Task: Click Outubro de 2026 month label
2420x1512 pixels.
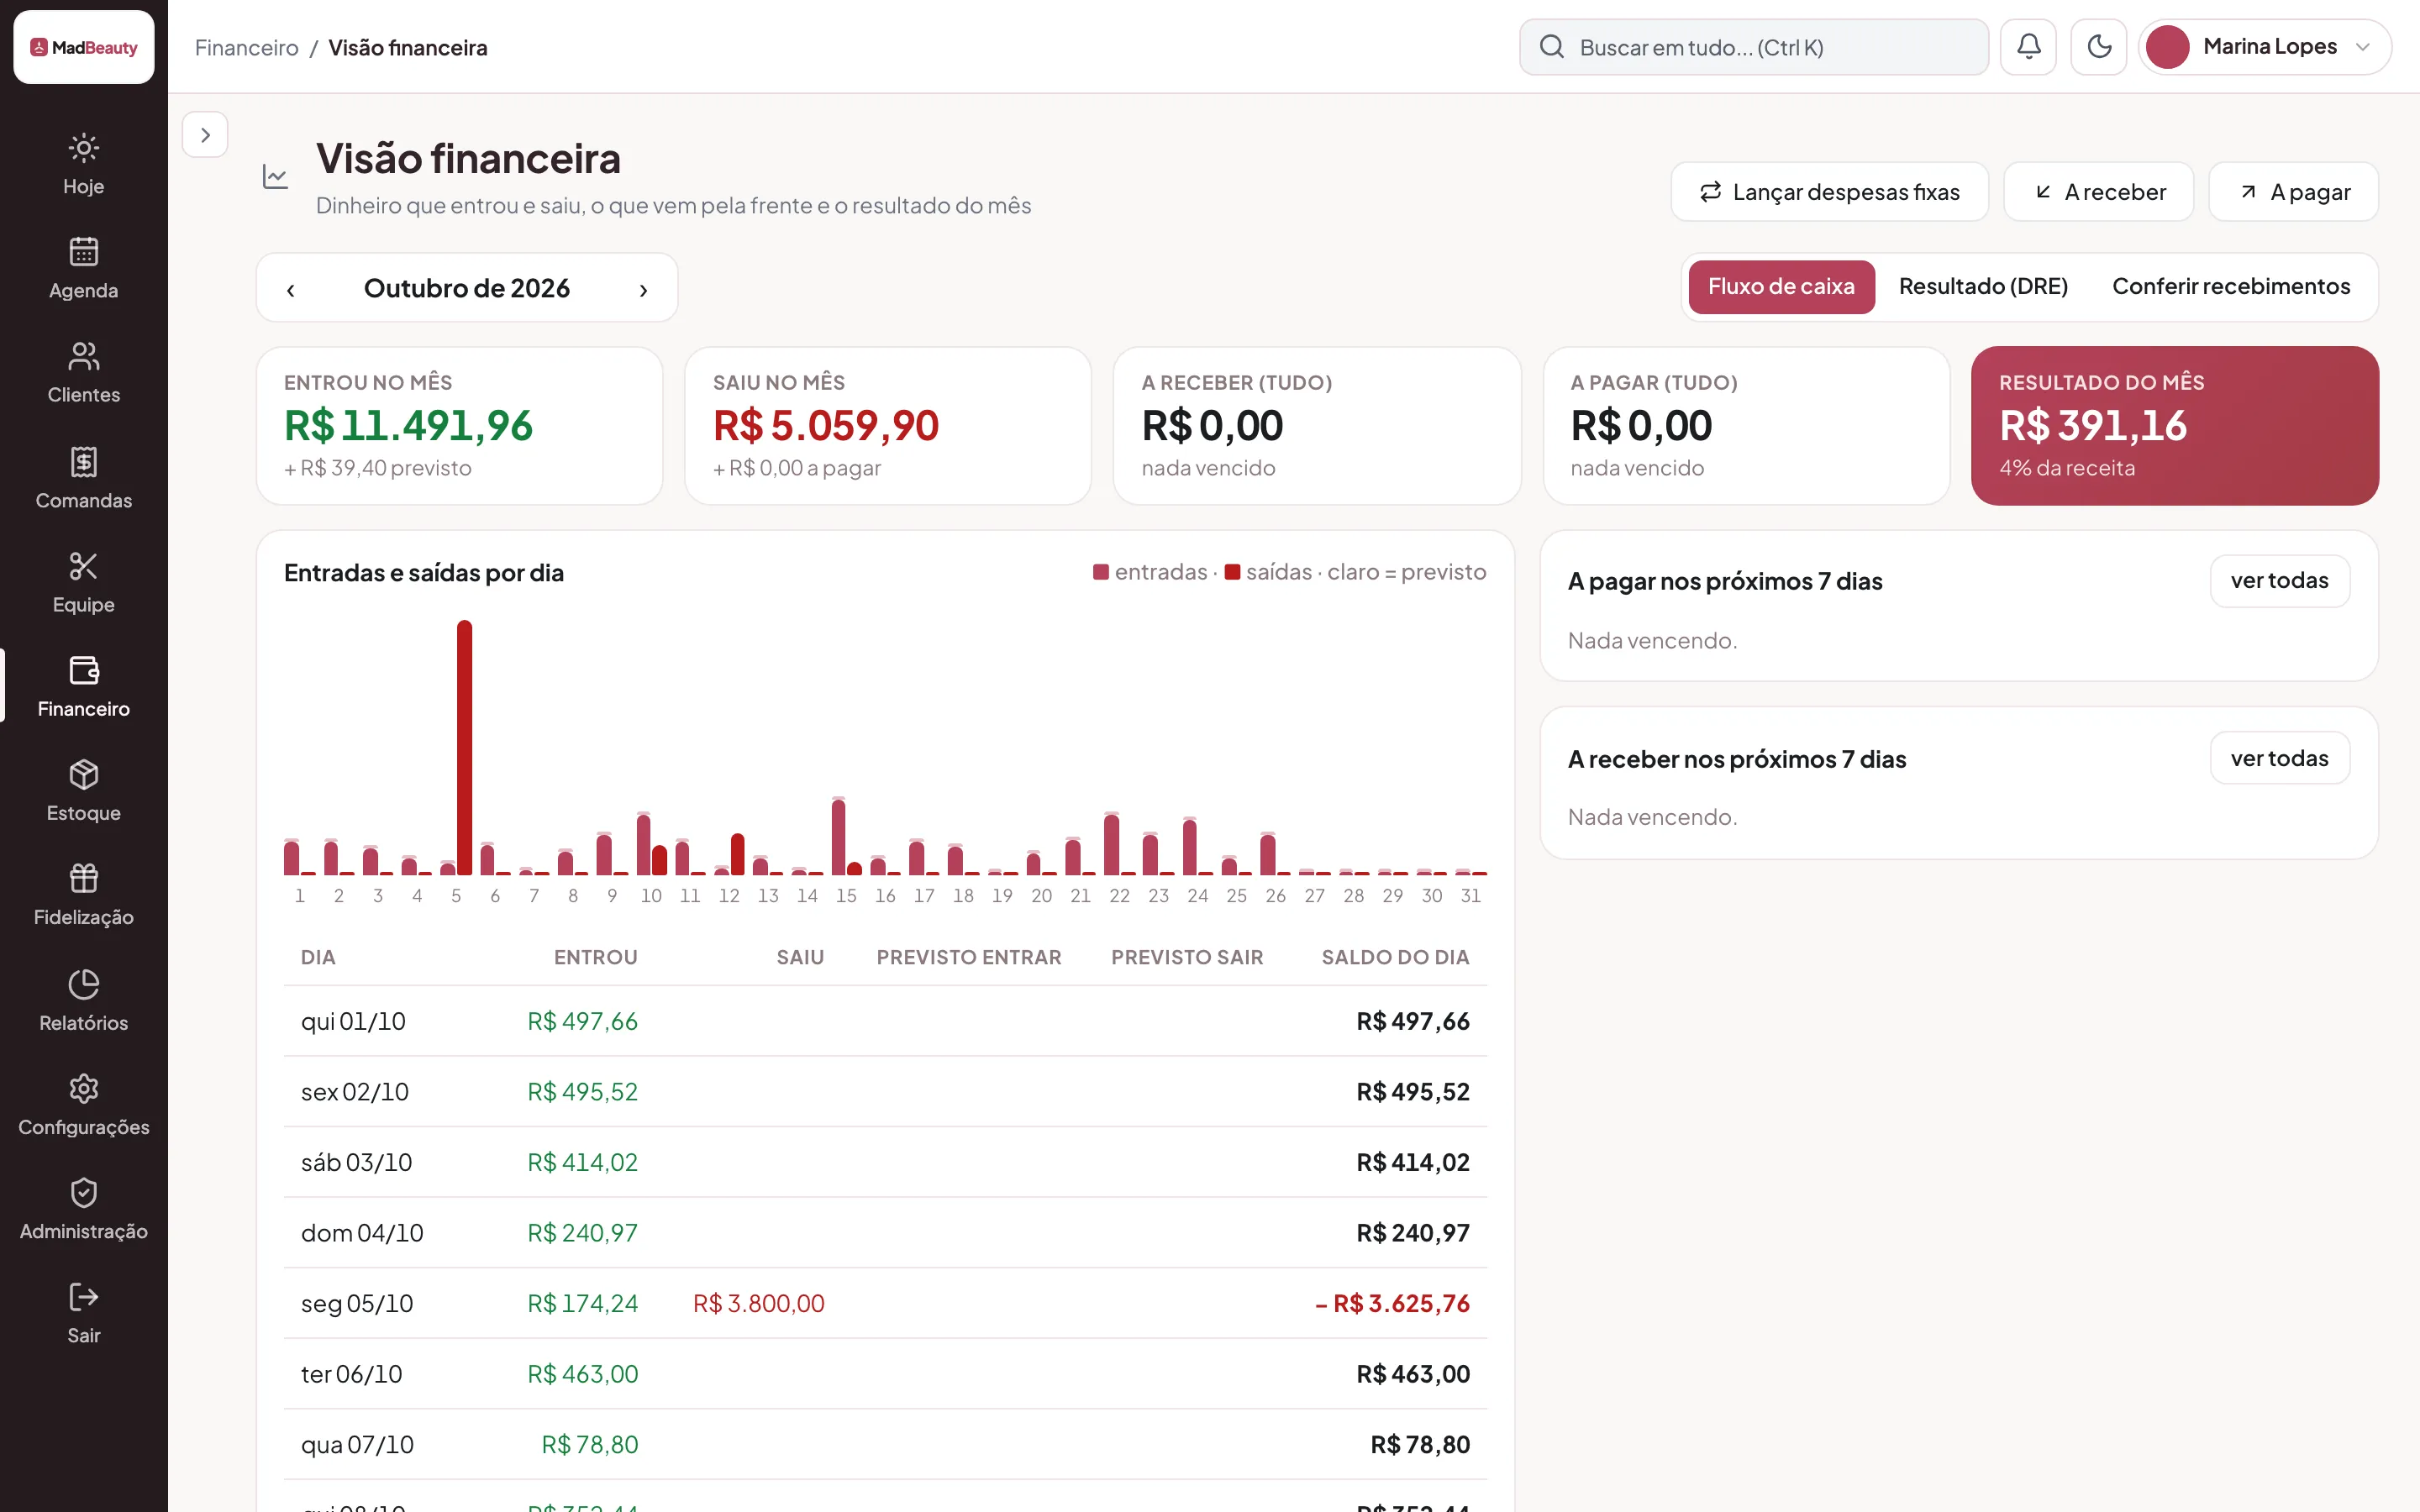Action: (x=467, y=289)
